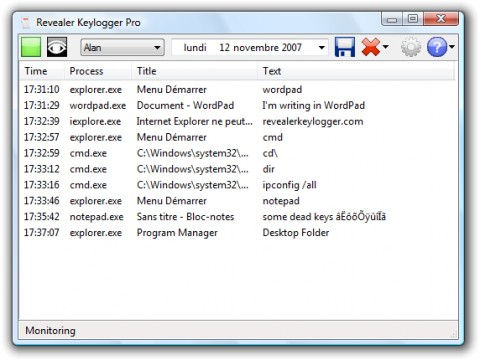Click the 'cd\' text entry
This screenshot has width=480, height=360.
click(x=270, y=153)
